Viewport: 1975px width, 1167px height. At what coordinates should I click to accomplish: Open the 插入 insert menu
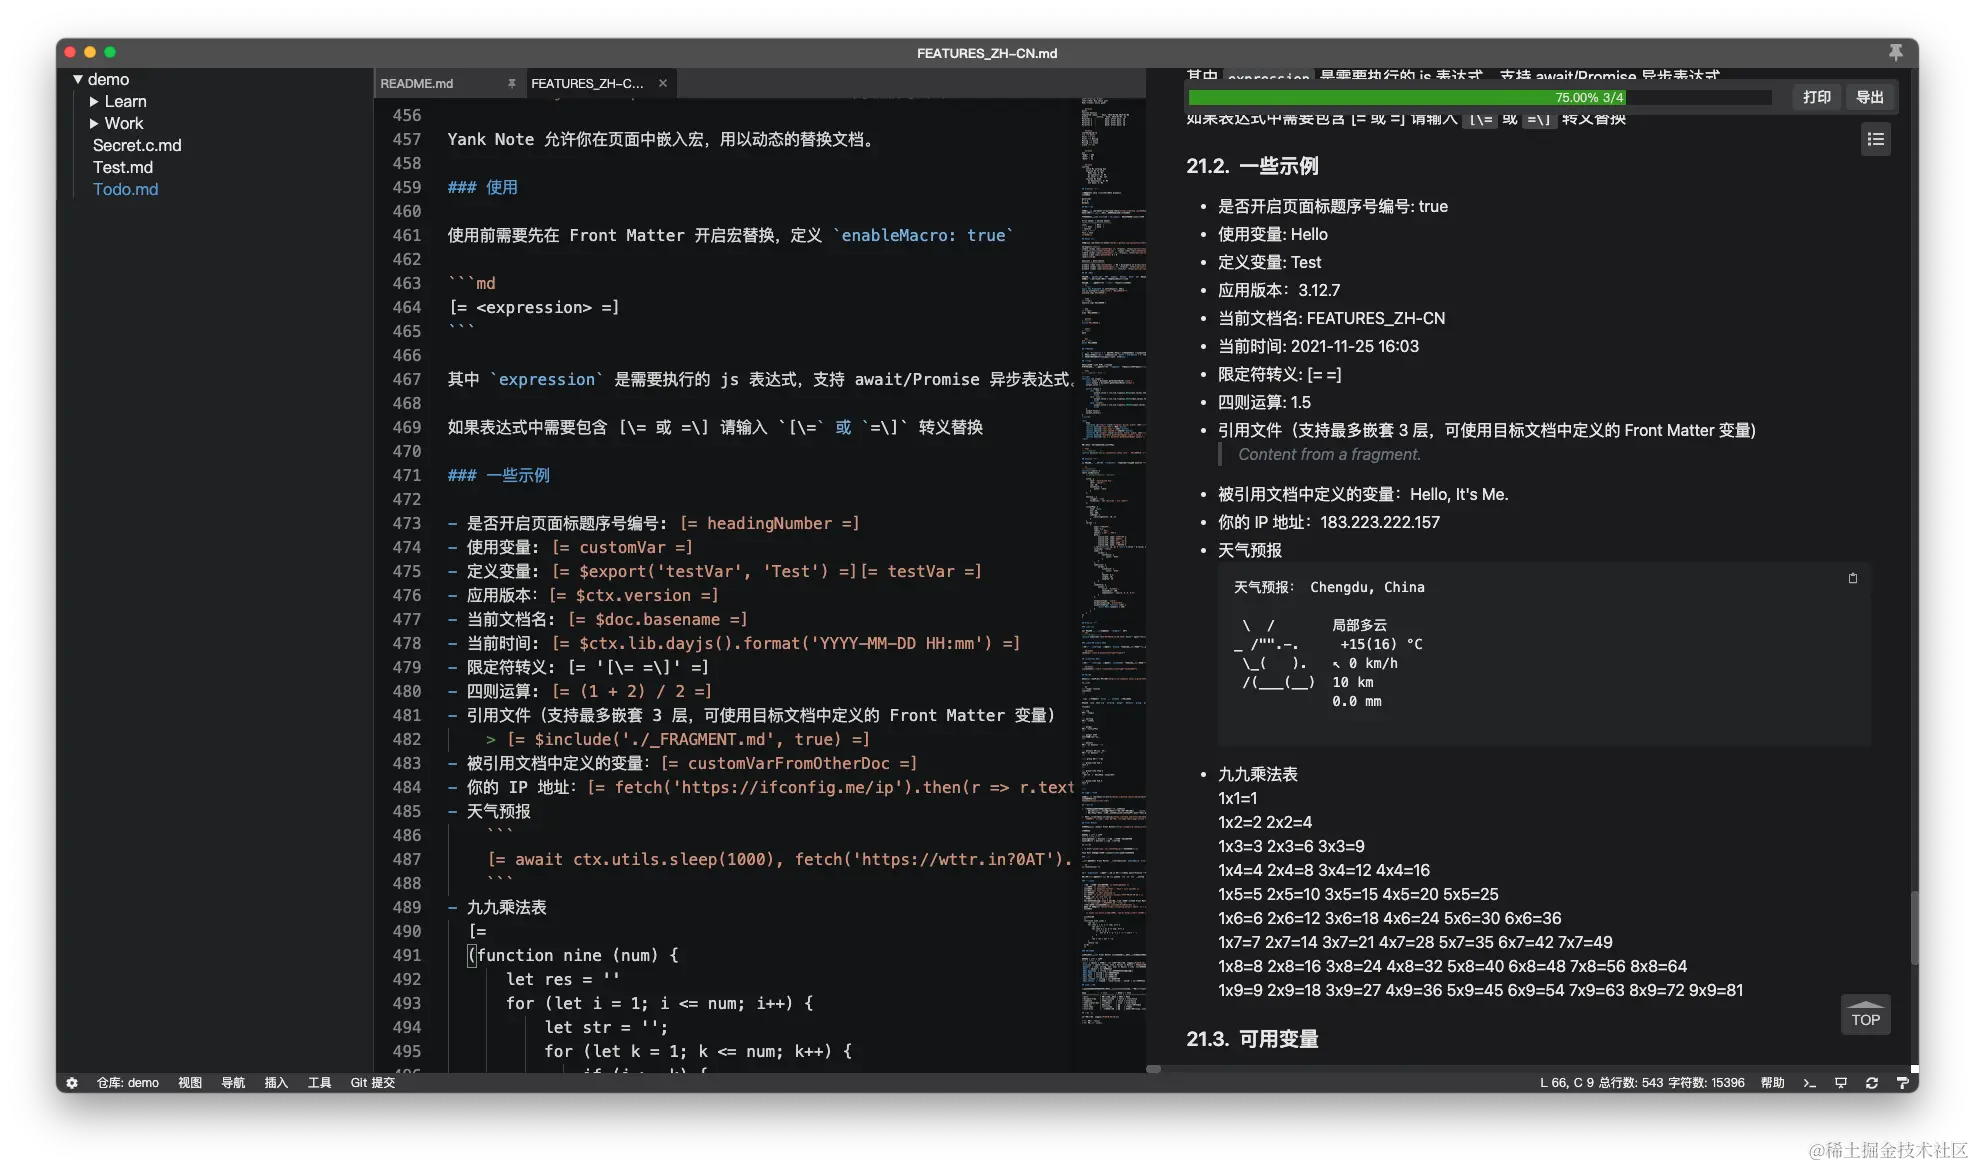point(276,1083)
